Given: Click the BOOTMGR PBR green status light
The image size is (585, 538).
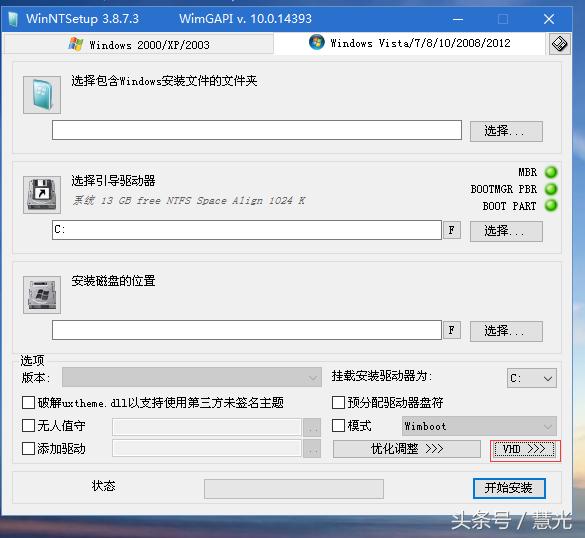Looking at the screenshot, I should pos(551,189).
